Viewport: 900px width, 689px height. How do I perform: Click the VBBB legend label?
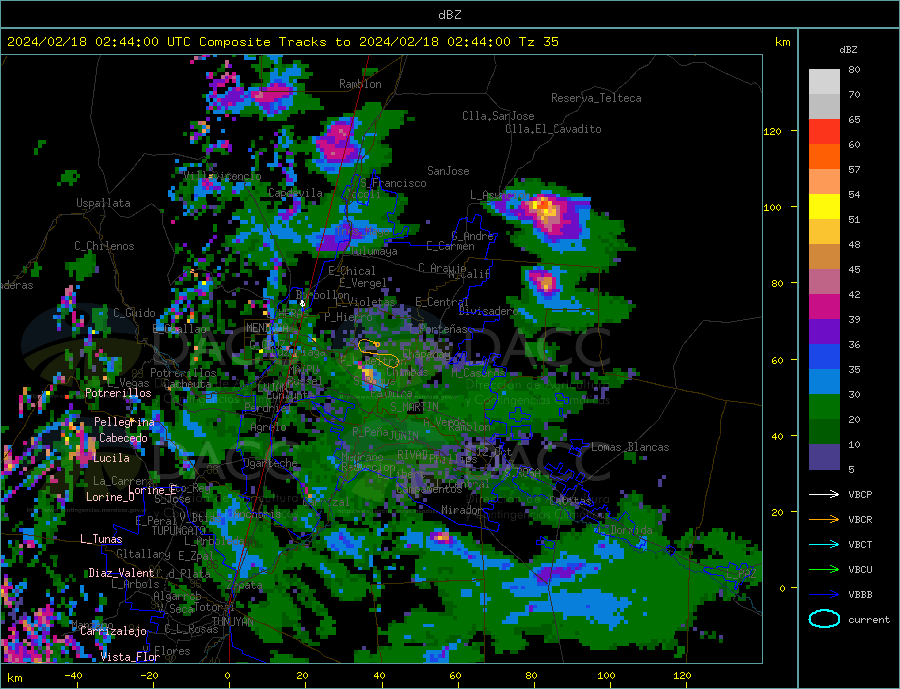pos(860,595)
